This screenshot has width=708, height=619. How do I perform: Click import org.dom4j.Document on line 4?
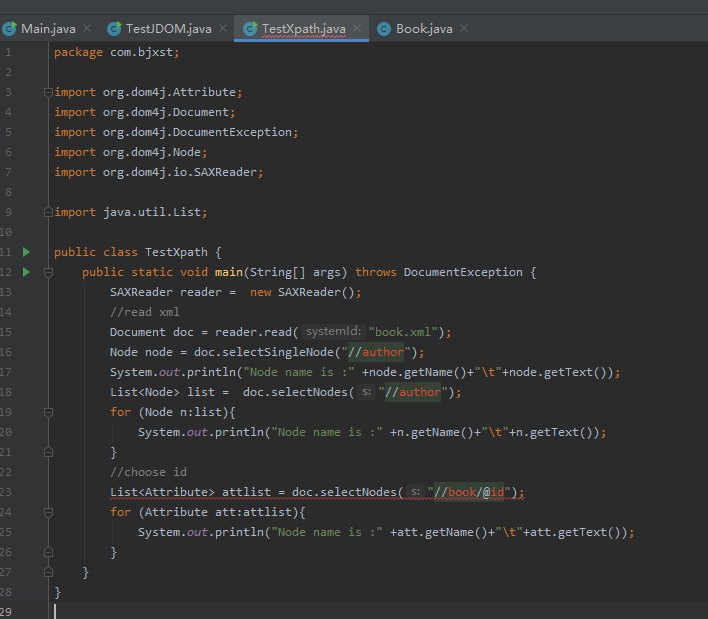click(144, 112)
